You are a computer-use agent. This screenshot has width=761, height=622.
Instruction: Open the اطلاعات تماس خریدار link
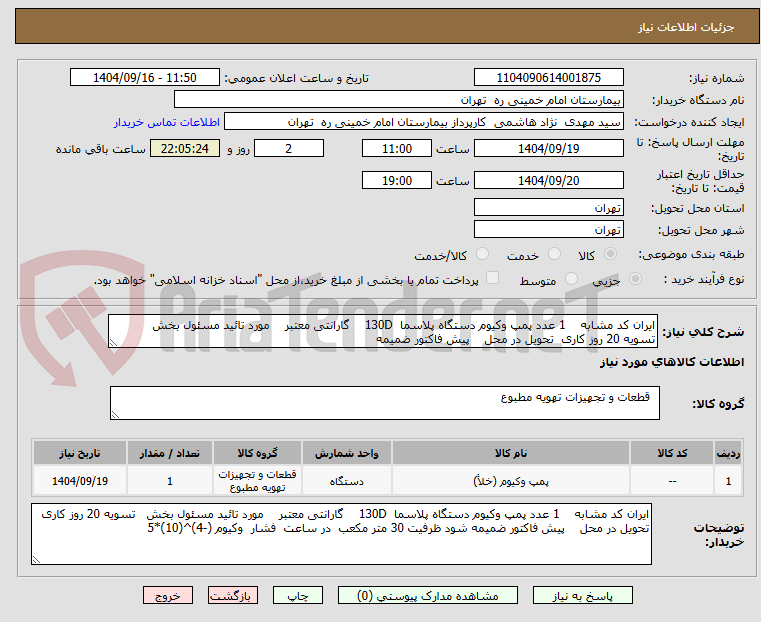(163, 122)
